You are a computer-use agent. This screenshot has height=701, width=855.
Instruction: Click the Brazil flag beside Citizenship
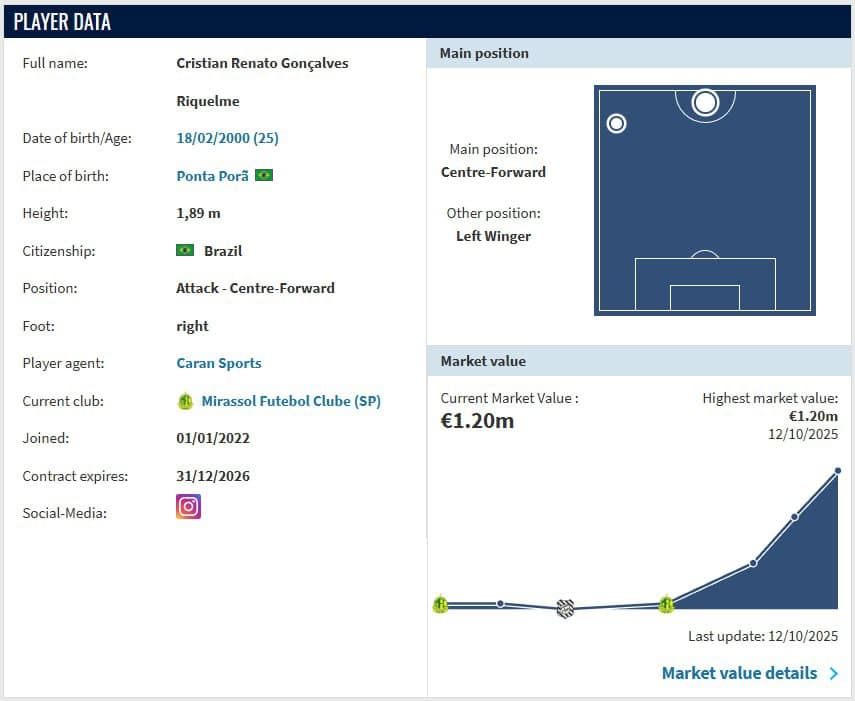coord(185,250)
